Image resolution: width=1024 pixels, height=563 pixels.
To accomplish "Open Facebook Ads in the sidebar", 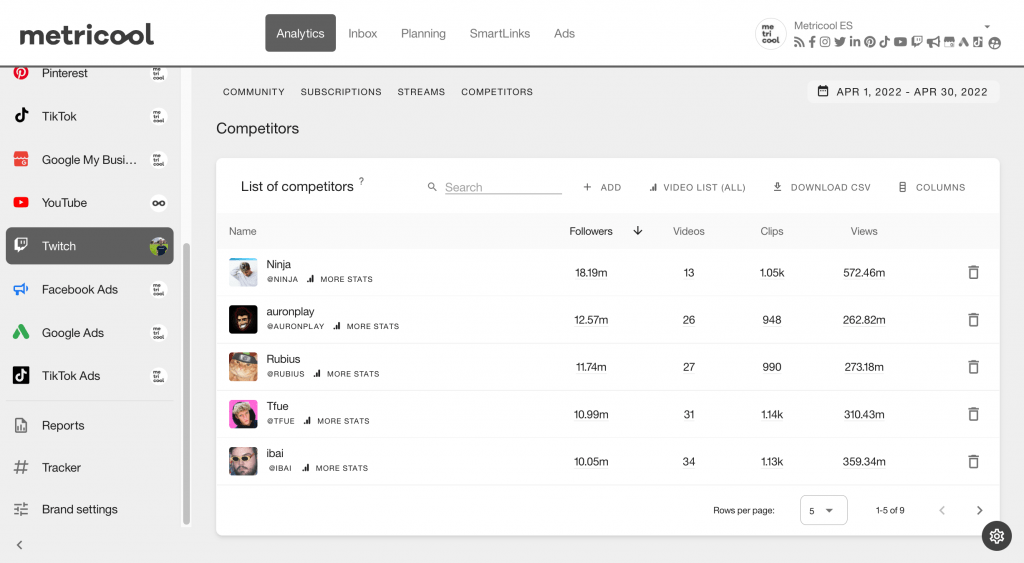I will pos(89,289).
